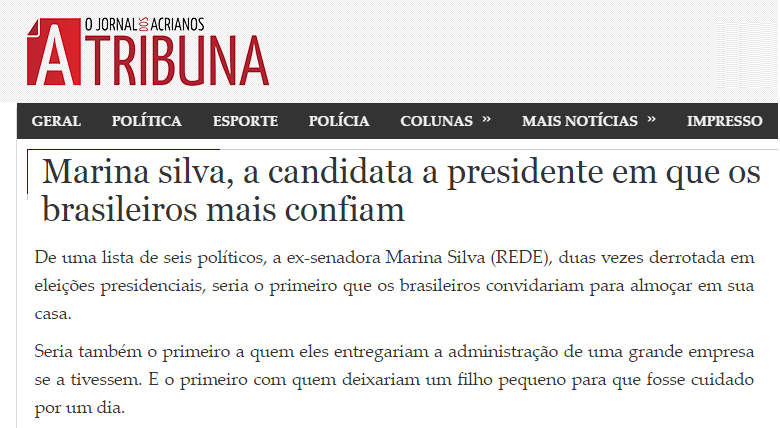This screenshot has width=780, height=428.
Task: Go to the POLÍTICA menu item
Action: [x=147, y=121]
